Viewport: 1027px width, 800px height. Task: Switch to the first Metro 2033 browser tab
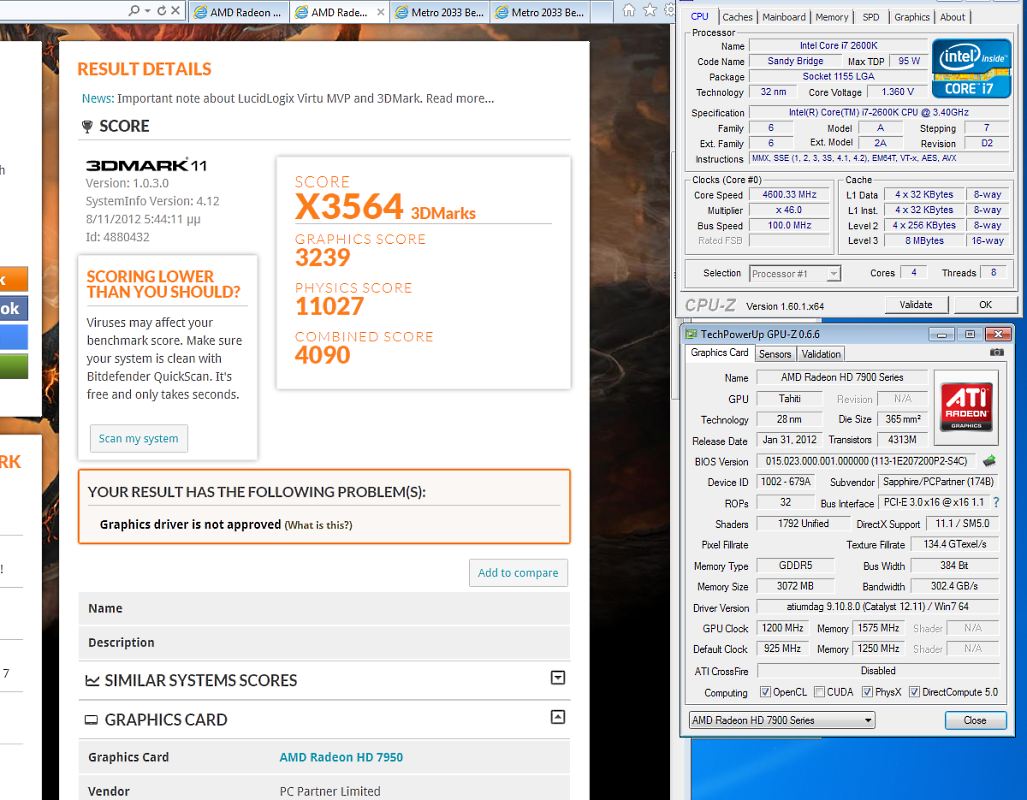440,12
